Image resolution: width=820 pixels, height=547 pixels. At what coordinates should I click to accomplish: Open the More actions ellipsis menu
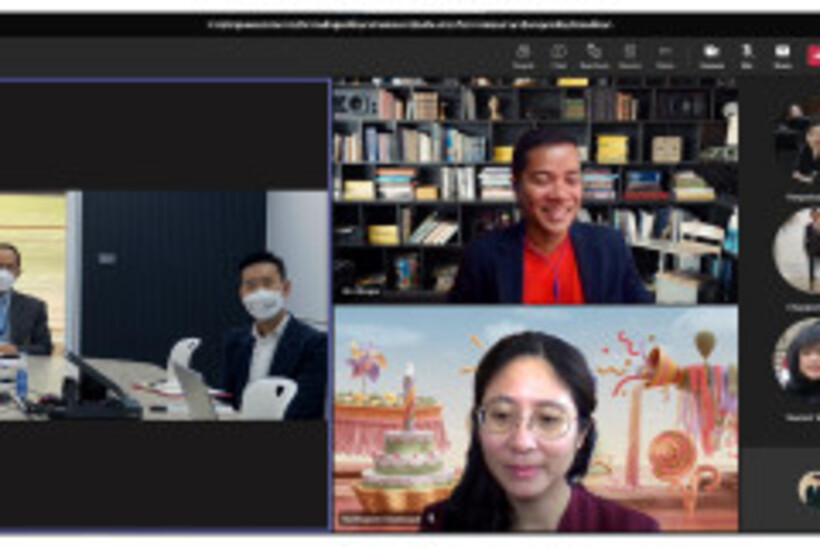pos(665,56)
